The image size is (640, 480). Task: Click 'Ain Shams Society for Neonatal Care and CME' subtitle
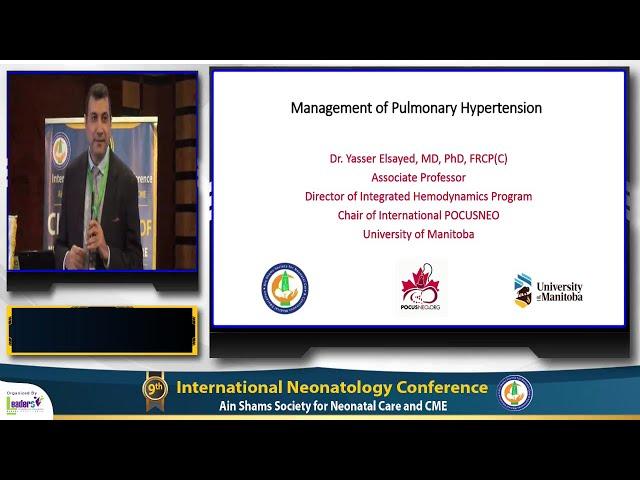333,406
